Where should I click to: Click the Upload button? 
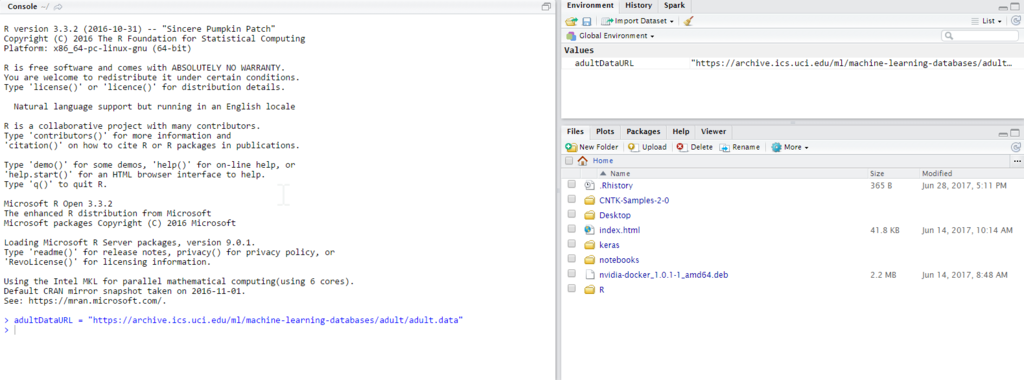coord(647,148)
